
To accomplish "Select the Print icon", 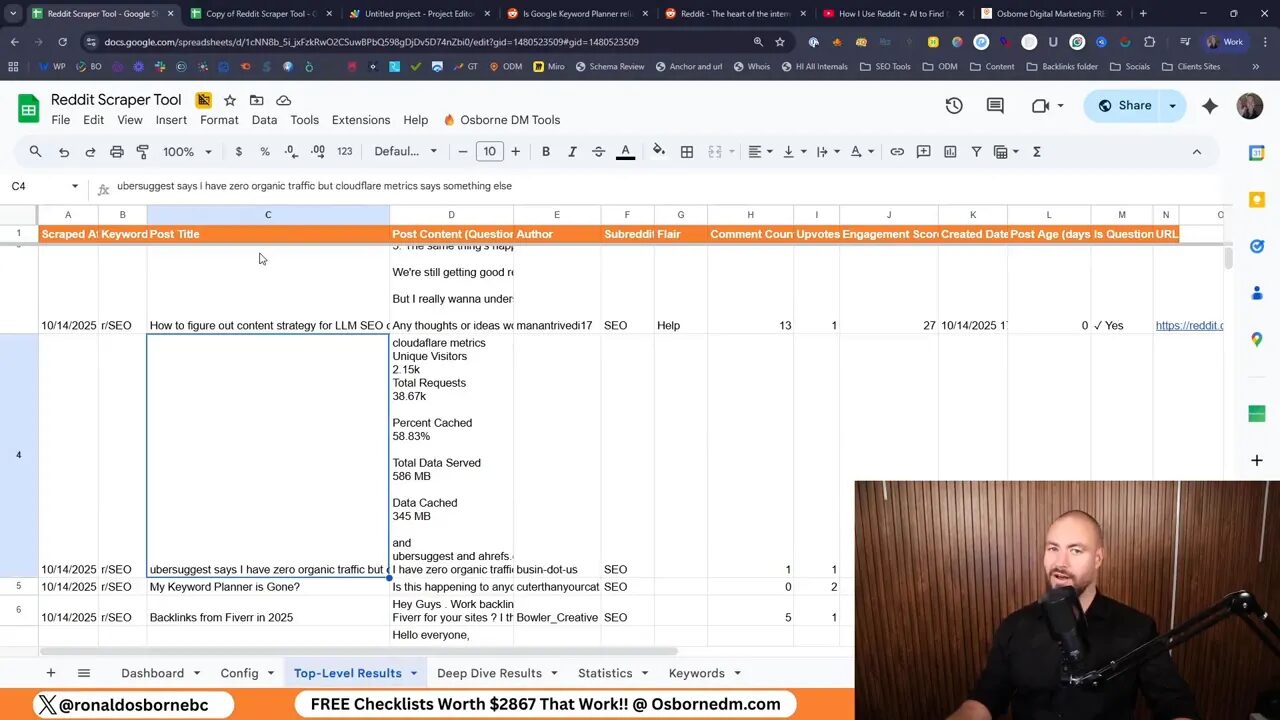I will pyautogui.click(x=117, y=151).
